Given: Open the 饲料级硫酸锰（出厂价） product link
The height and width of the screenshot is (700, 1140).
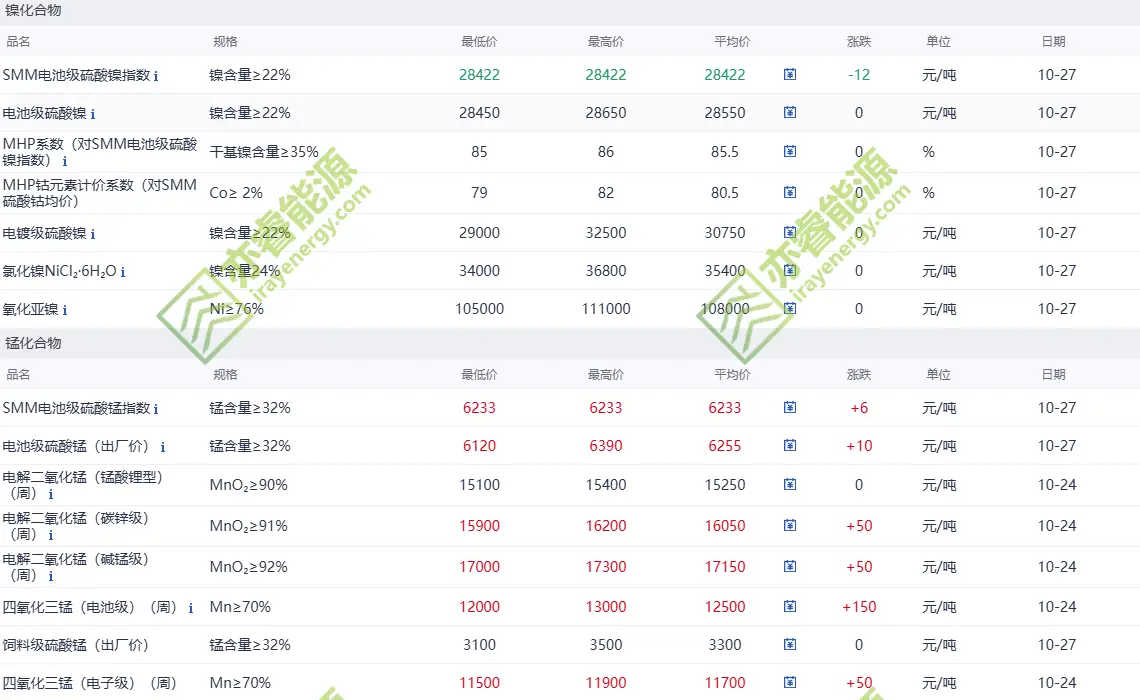Looking at the screenshot, I should (76, 645).
